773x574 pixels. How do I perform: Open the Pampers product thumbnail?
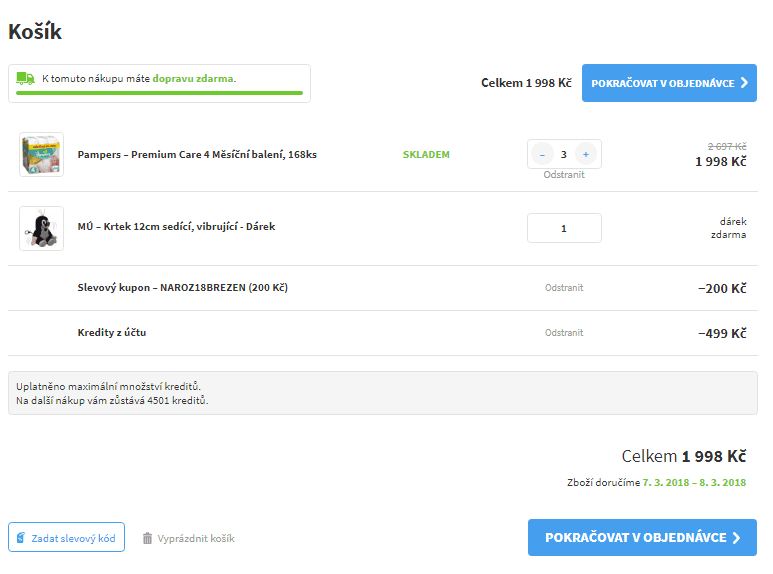coord(41,155)
